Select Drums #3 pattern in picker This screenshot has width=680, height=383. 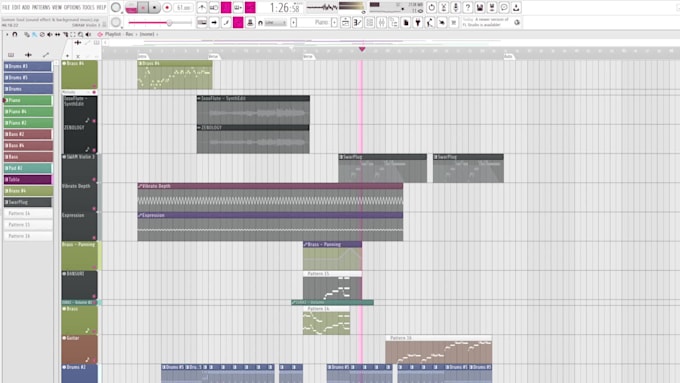(28, 66)
